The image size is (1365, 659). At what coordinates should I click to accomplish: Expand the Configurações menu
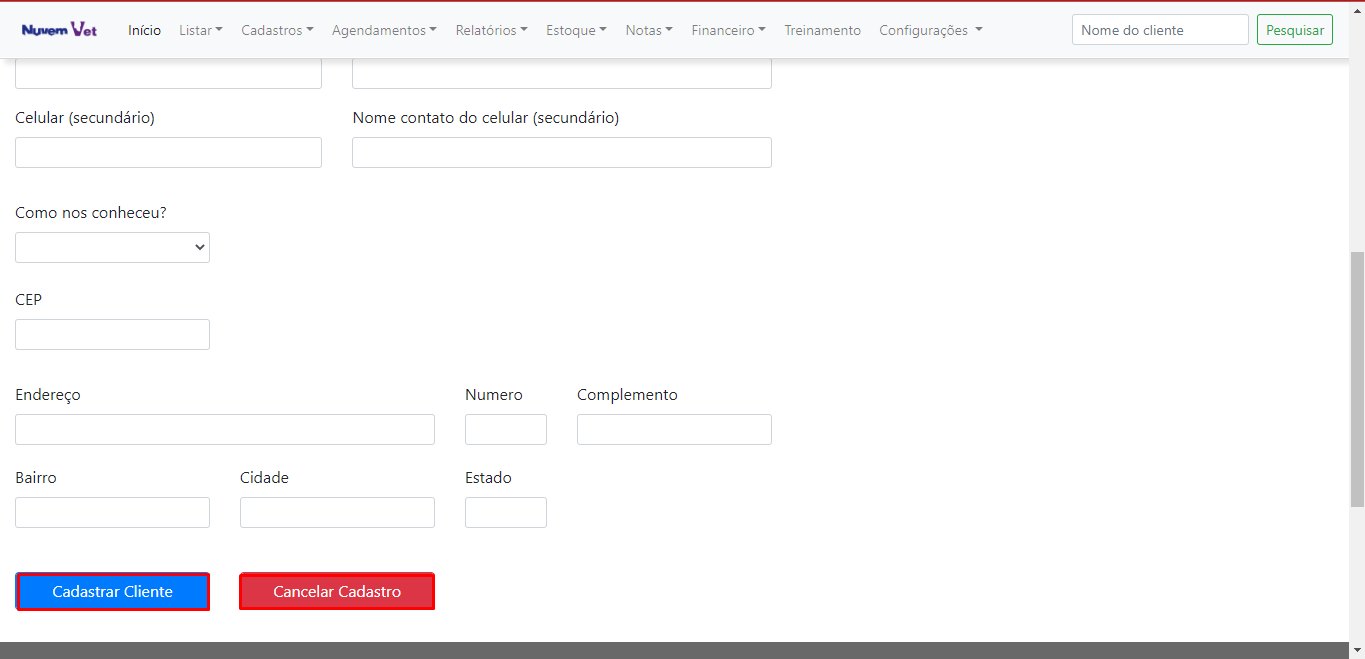[930, 30]
